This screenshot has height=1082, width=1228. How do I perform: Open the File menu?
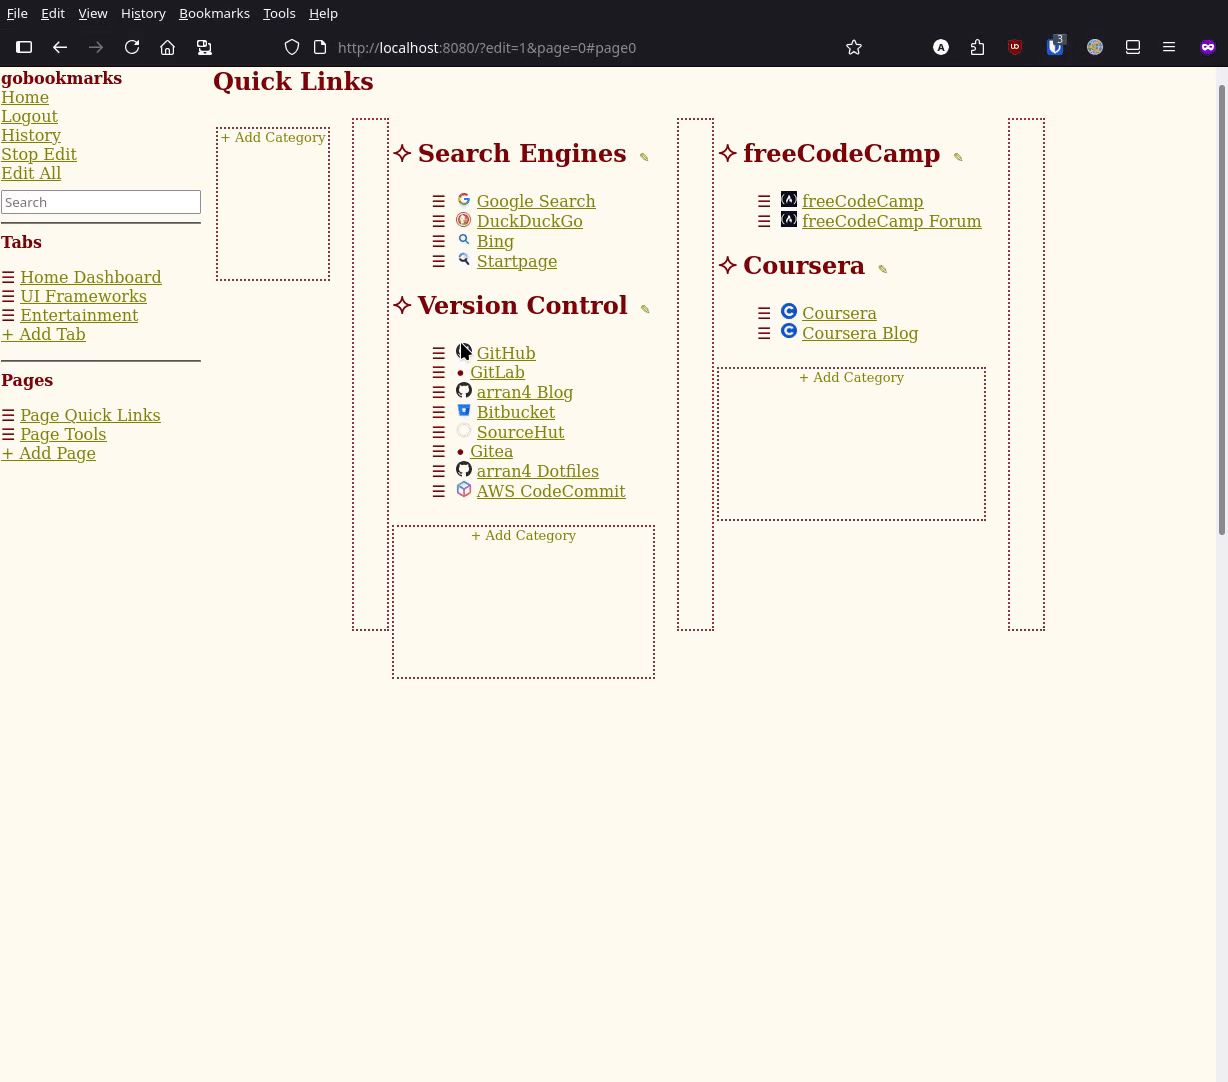pyautogui.click(x=17, y=13)
